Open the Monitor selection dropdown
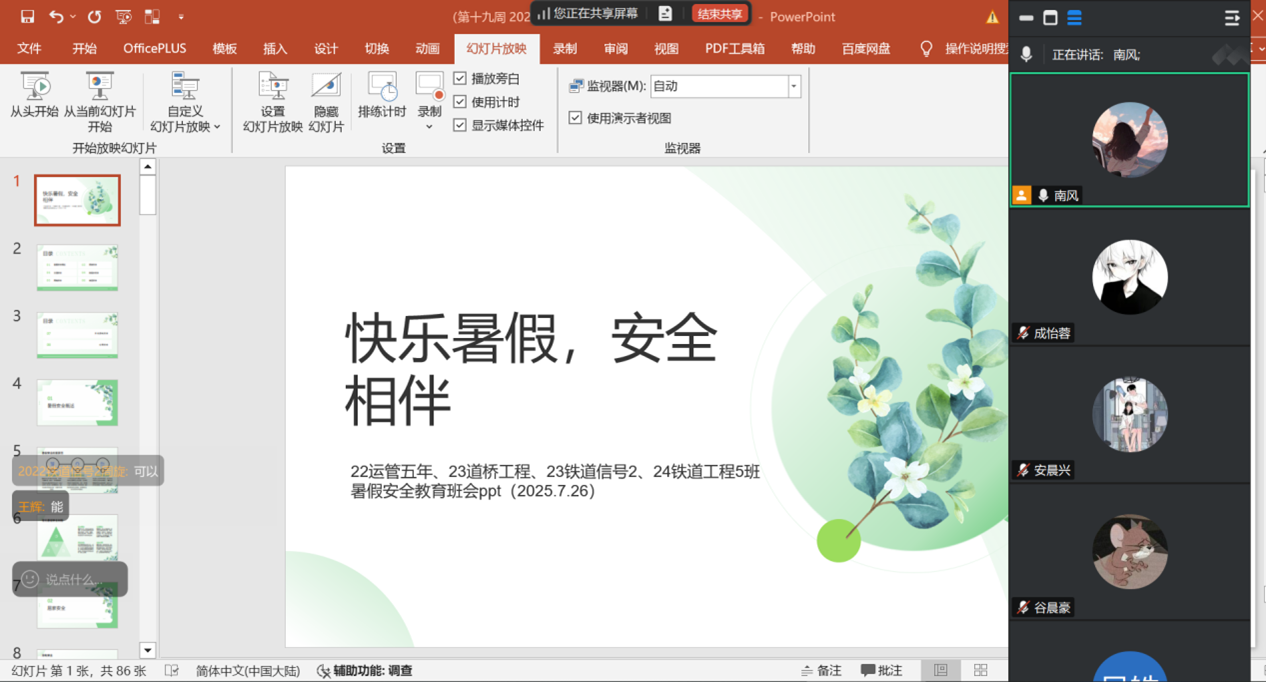This screenshot has width=1266, height=682. pos(793,87)
